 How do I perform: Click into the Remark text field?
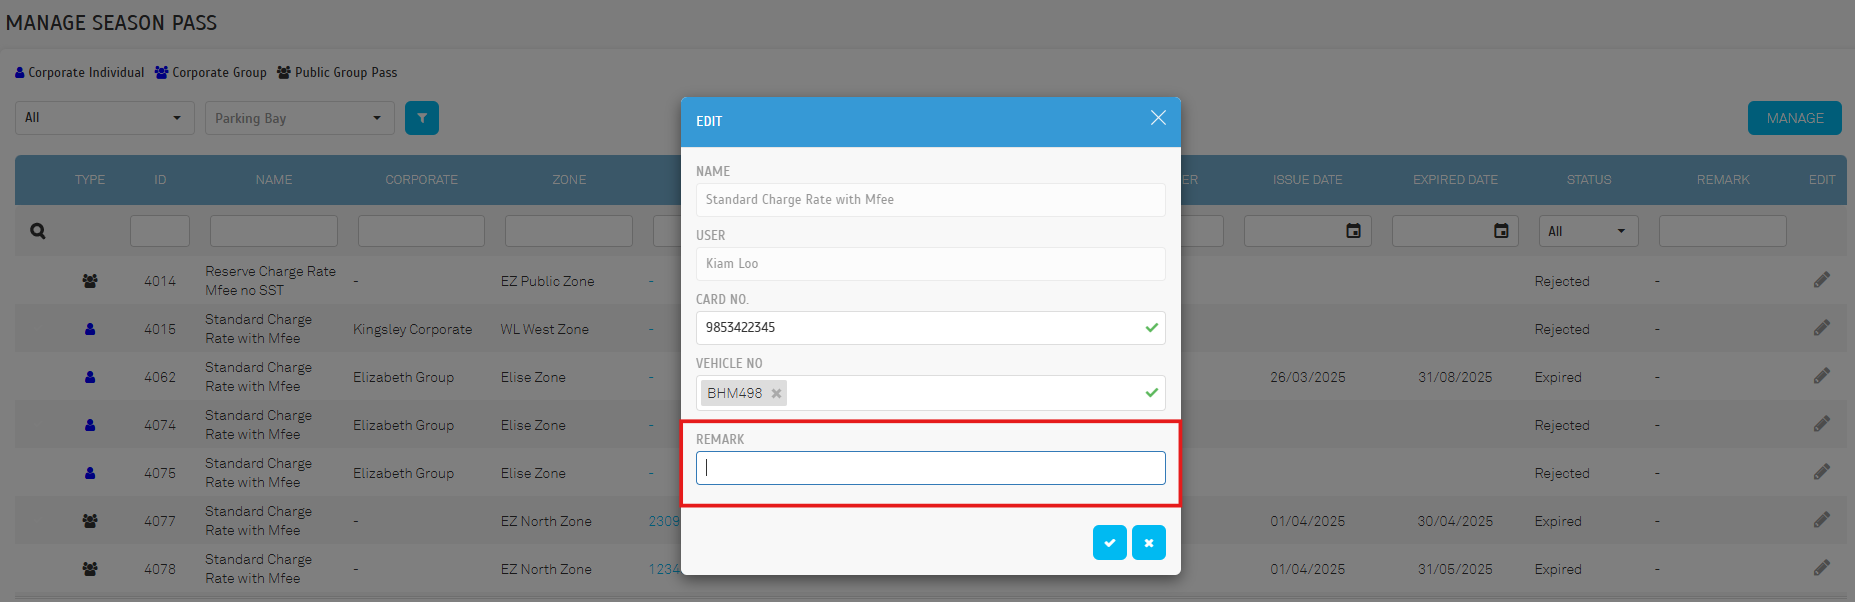click(x=930, y=468)
